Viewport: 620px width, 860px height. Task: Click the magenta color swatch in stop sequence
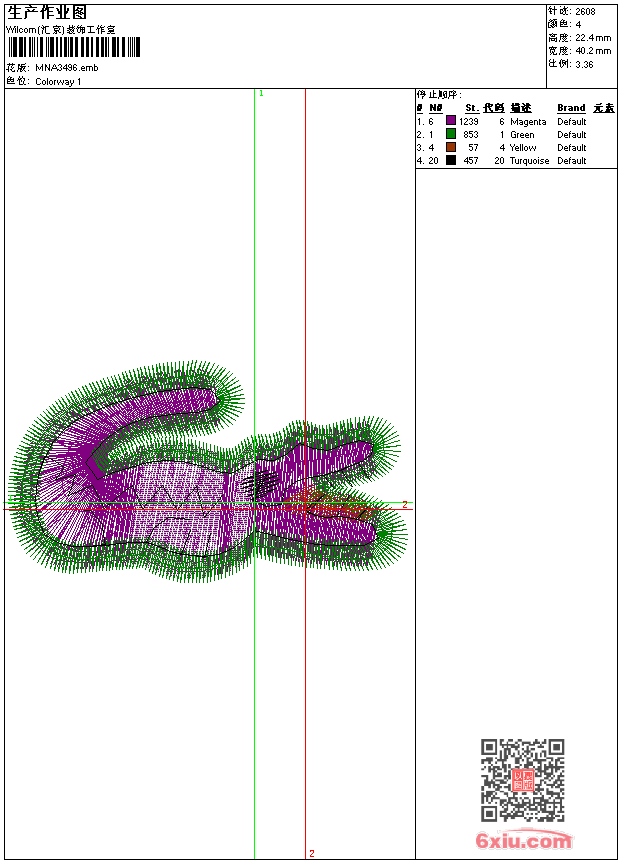[450, 121]
